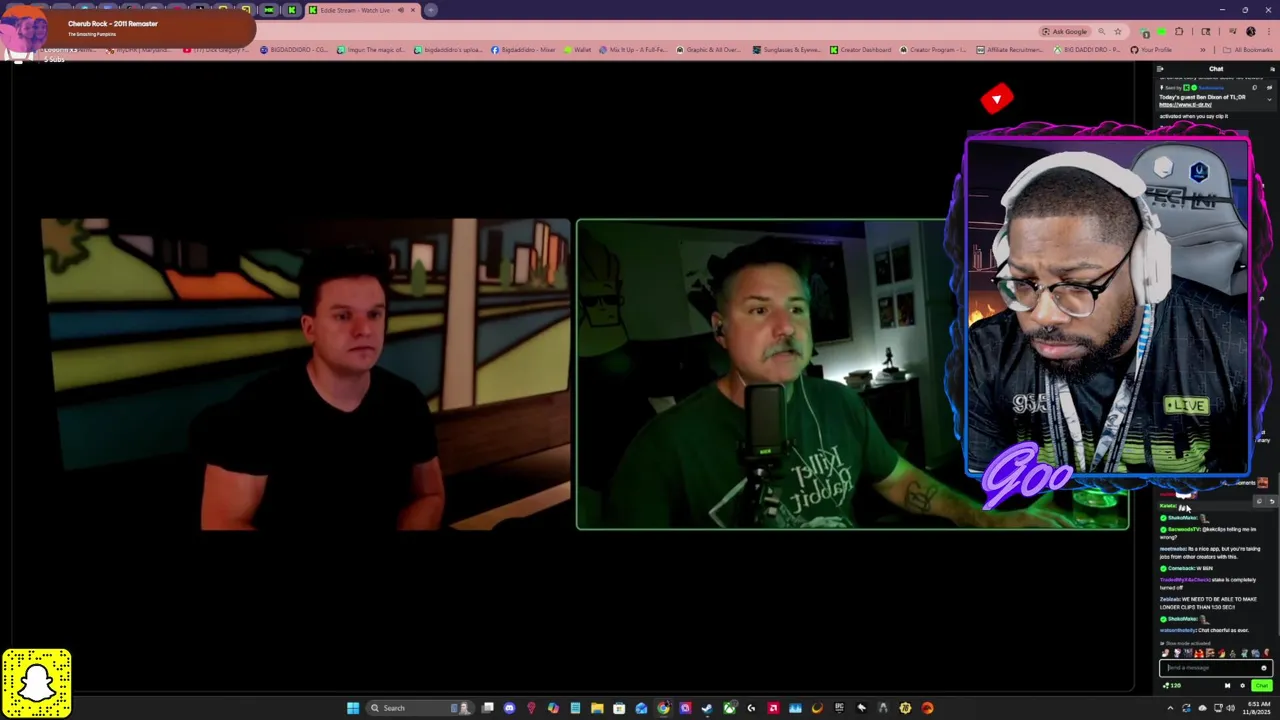
Task: Open the Task View taskbar icon
Action: [488, 708]
